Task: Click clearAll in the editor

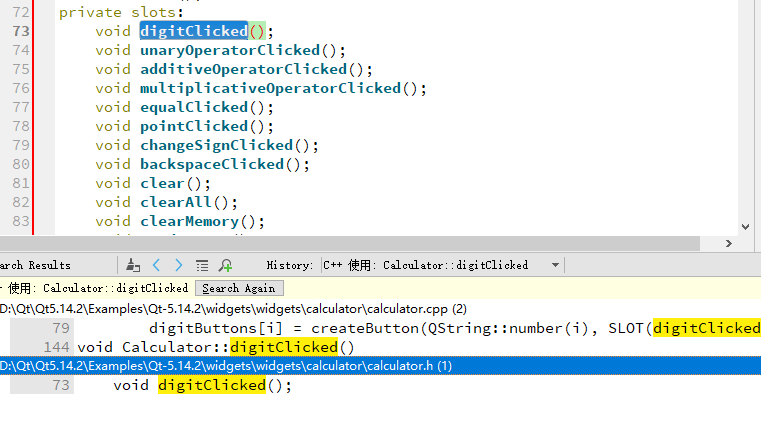Action: [176, 202]
